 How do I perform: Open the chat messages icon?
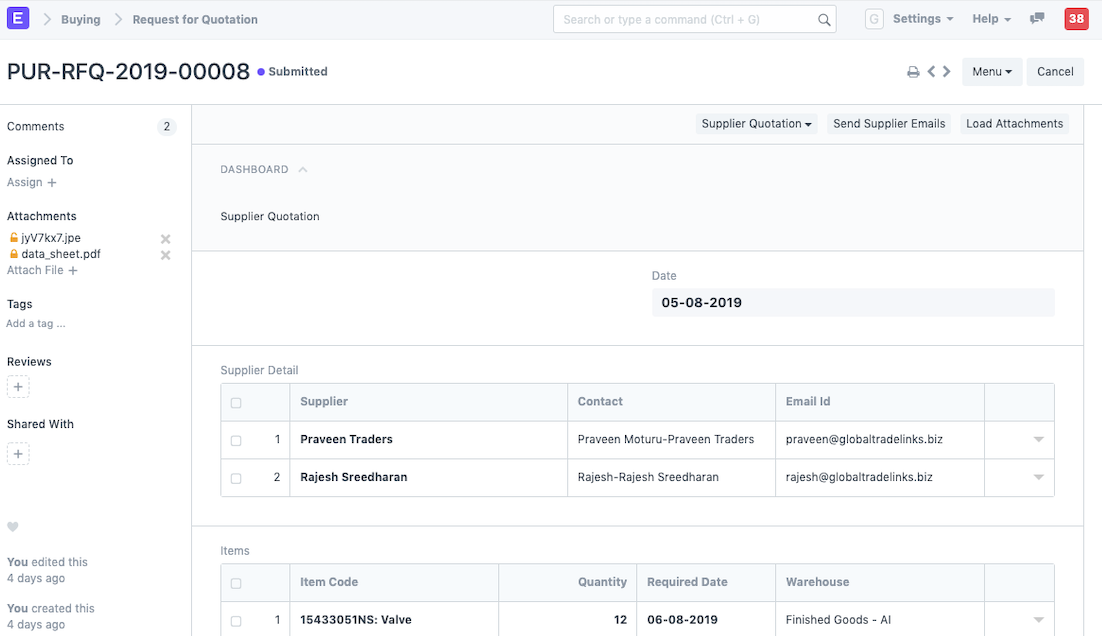tap(1037, 19)
